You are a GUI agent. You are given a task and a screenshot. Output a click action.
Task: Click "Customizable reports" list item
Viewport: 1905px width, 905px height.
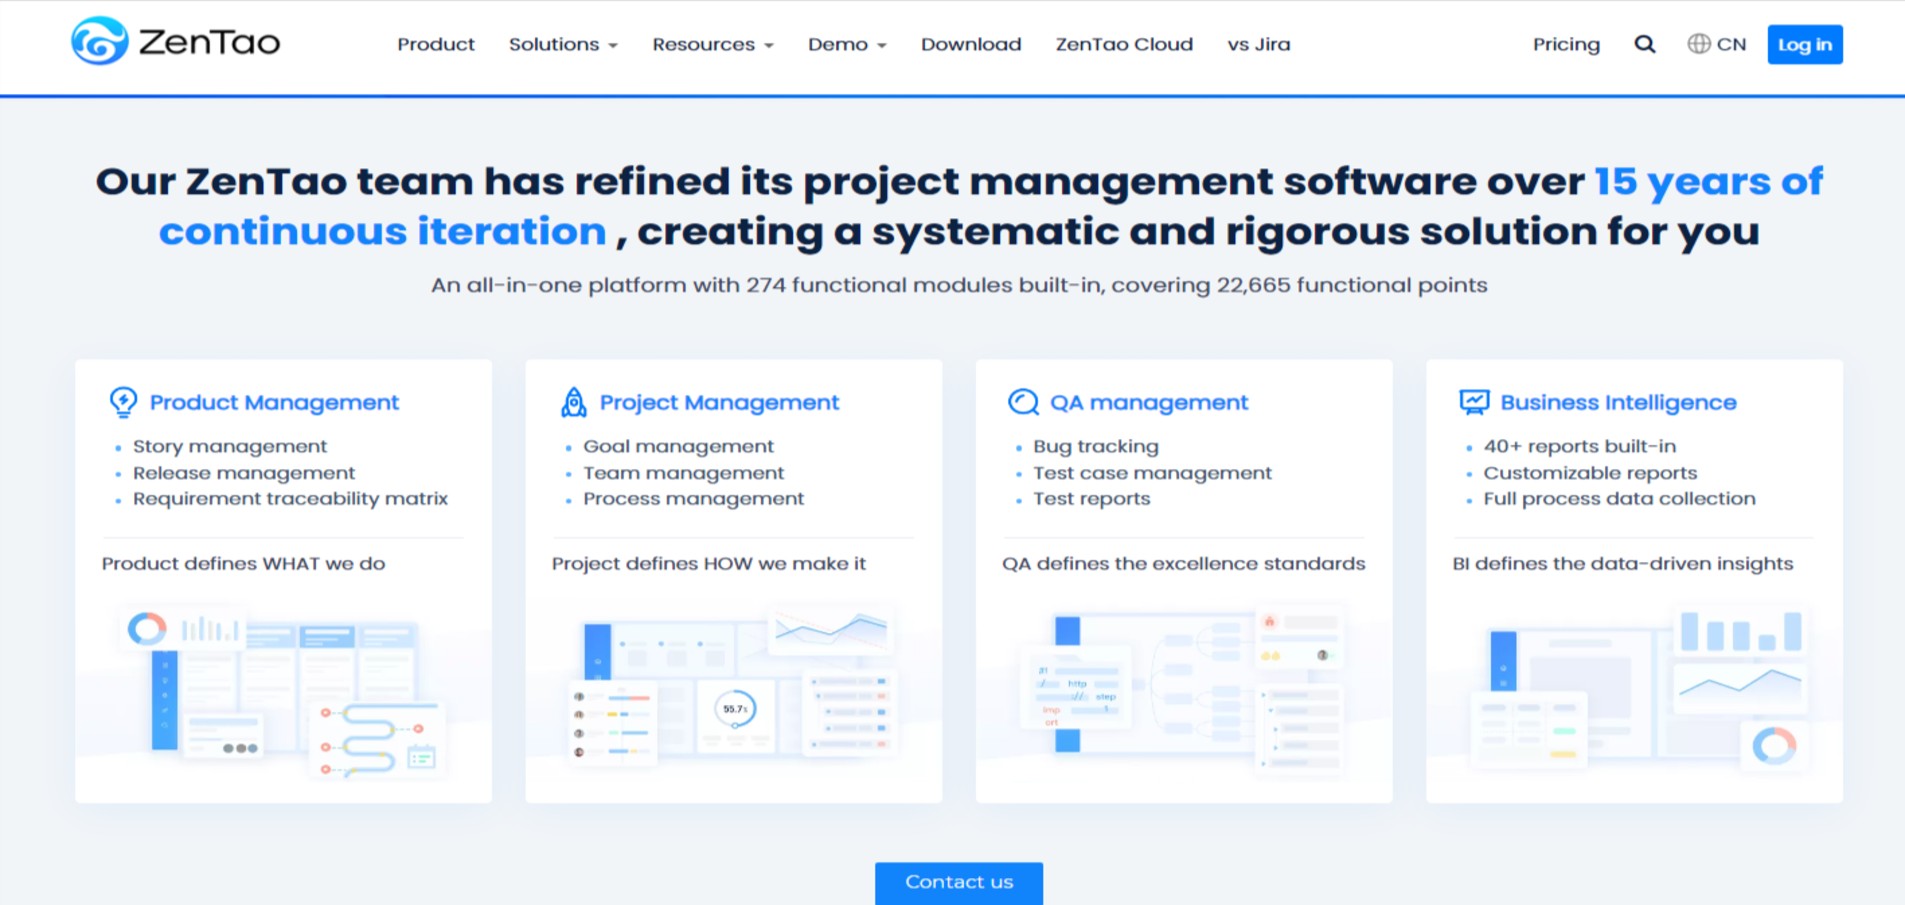[1590, 473]
